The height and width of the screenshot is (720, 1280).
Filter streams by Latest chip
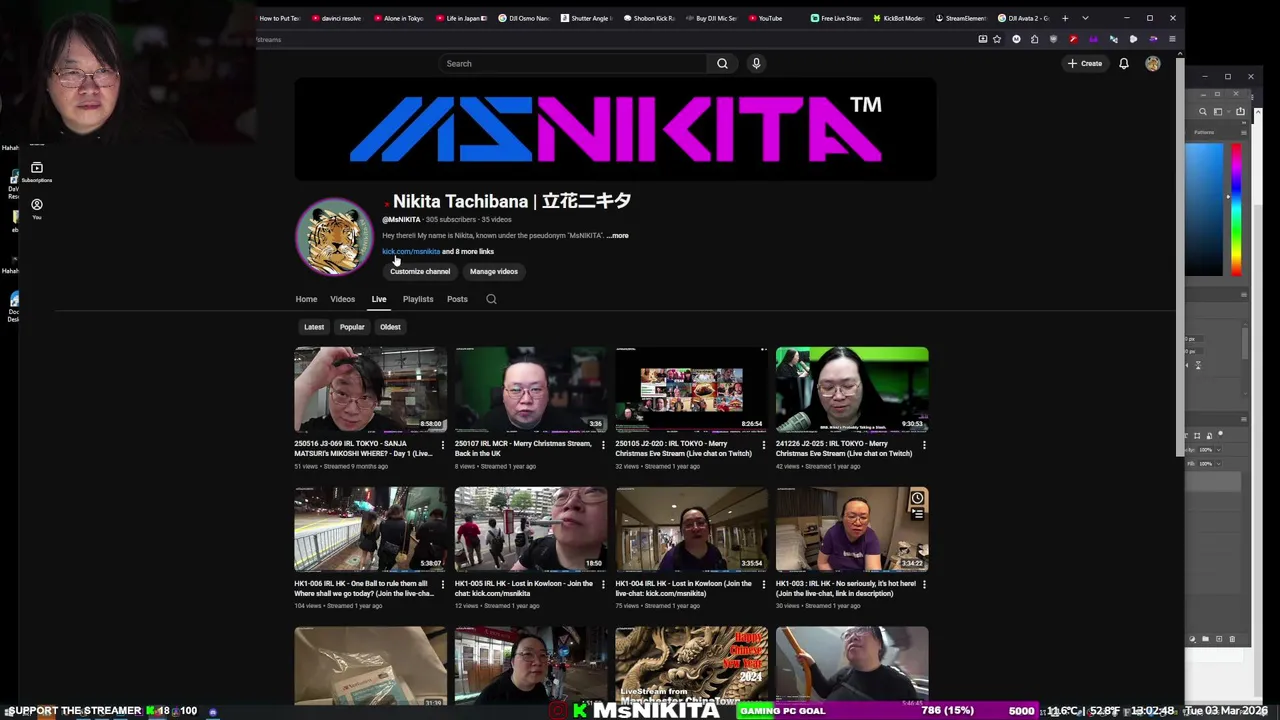coord(314,327)
